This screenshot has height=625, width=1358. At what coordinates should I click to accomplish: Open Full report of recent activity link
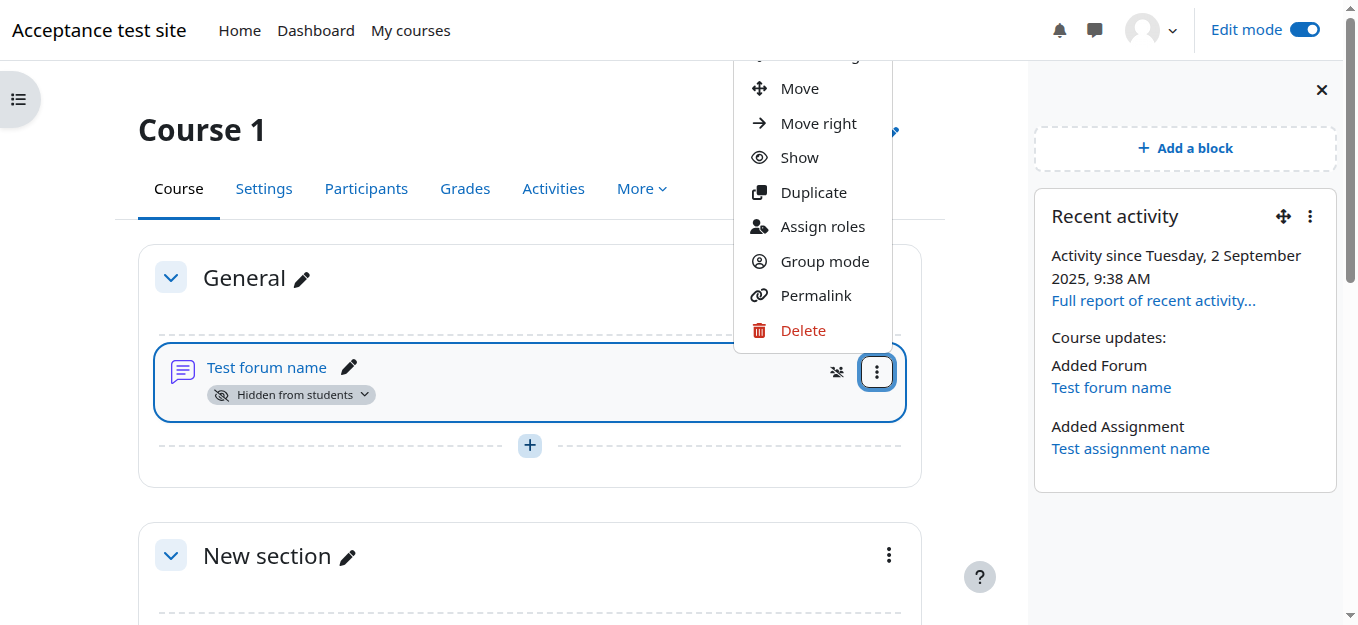point(1153,301)
